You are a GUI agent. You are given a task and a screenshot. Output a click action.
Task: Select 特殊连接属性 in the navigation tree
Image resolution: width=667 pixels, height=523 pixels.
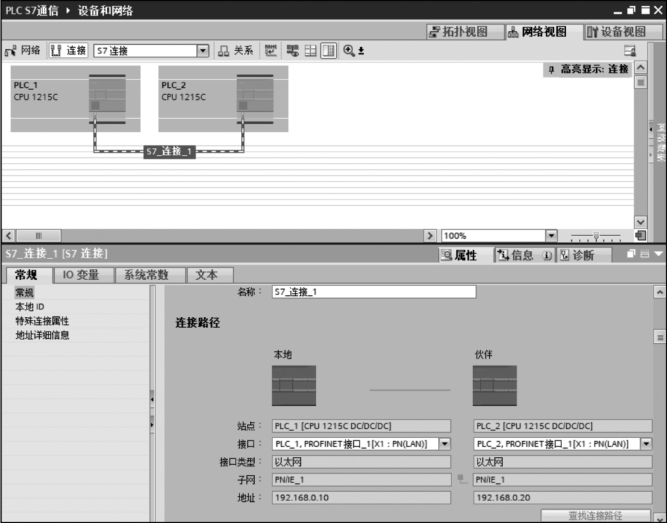point(42,321)
